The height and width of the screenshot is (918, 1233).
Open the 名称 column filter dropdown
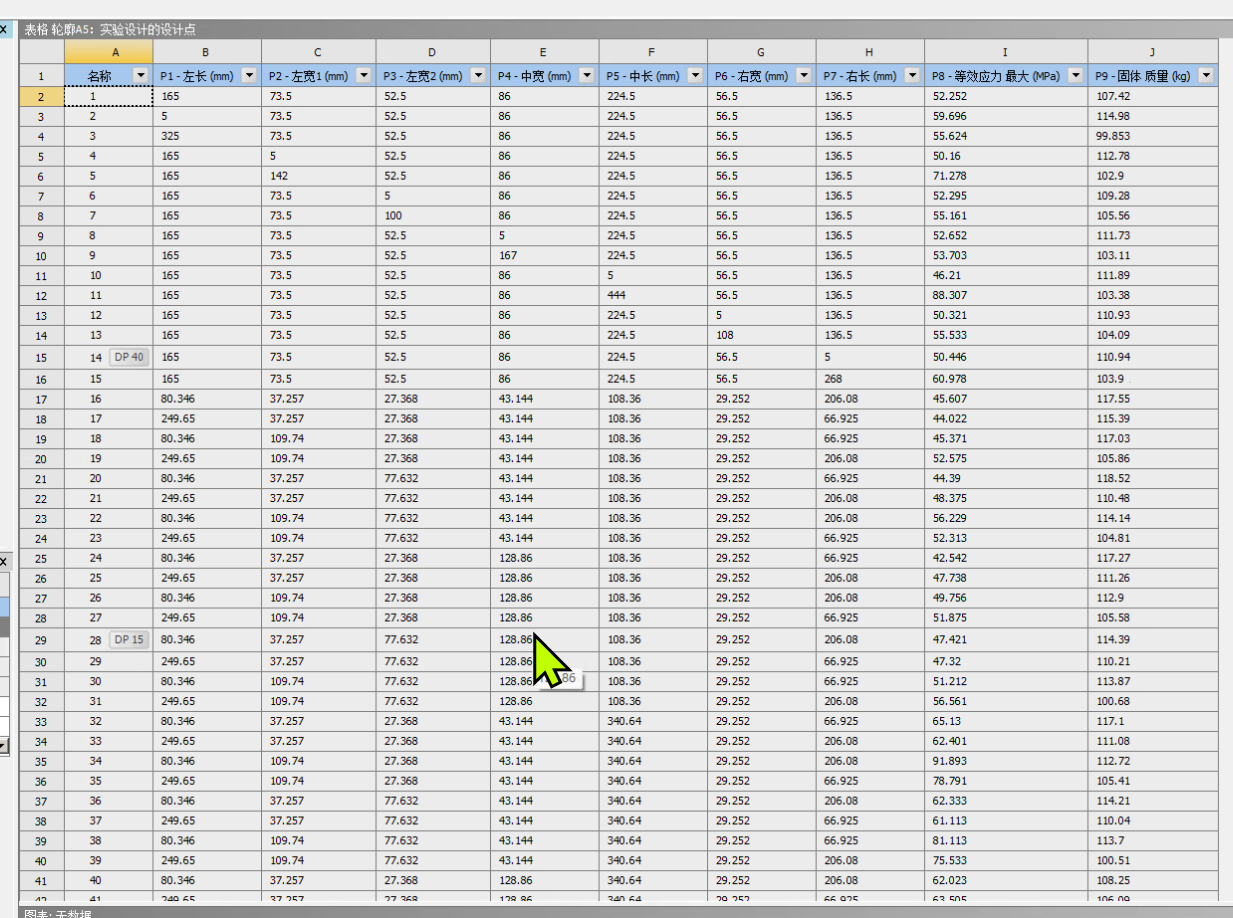point(139,76)
